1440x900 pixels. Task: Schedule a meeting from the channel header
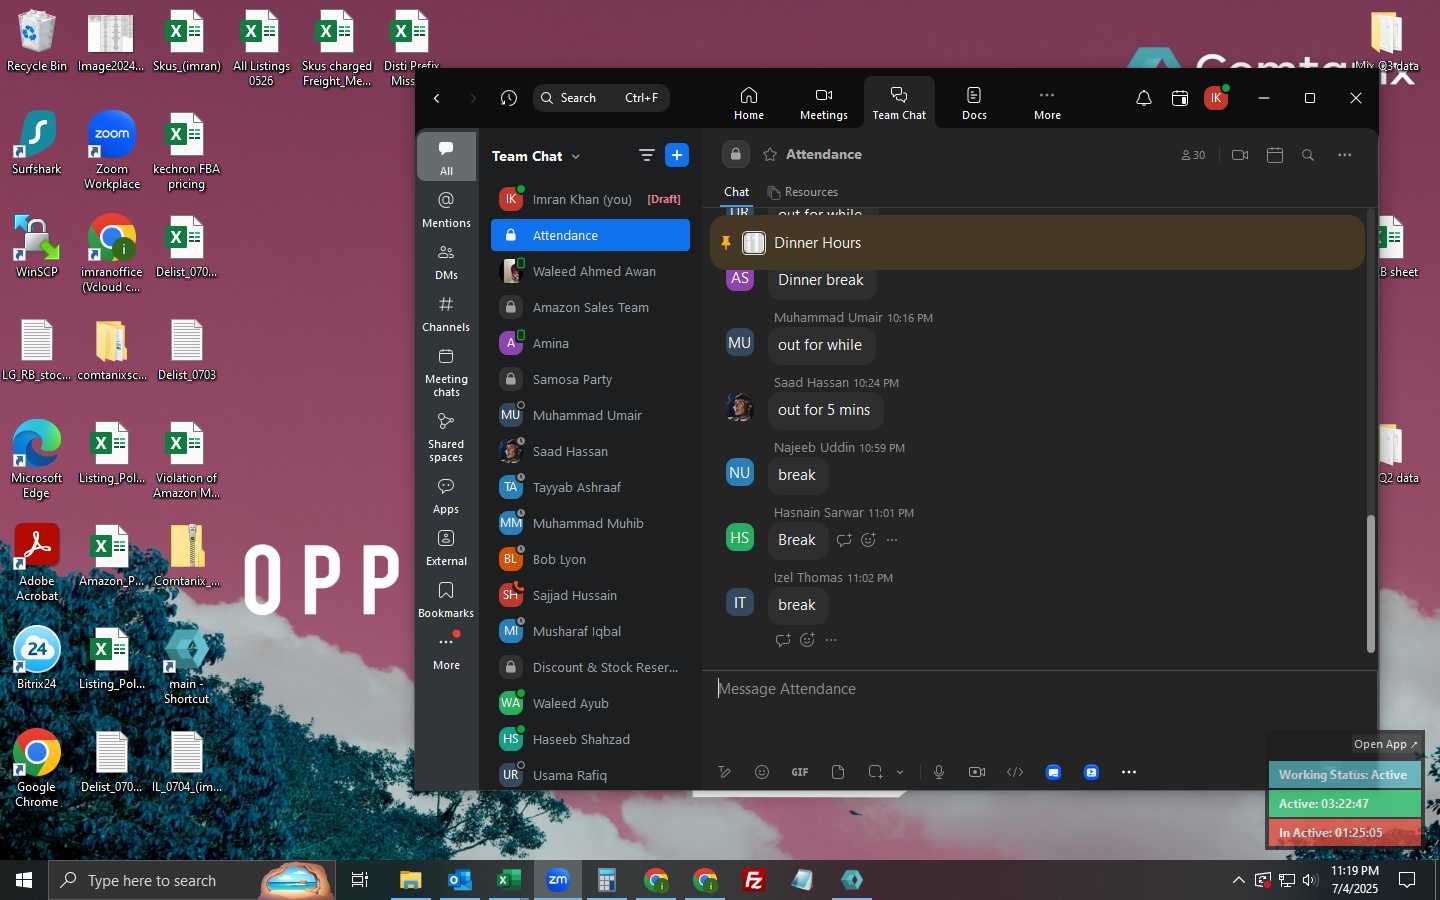pyautogui.click(x=1275, y=155)
